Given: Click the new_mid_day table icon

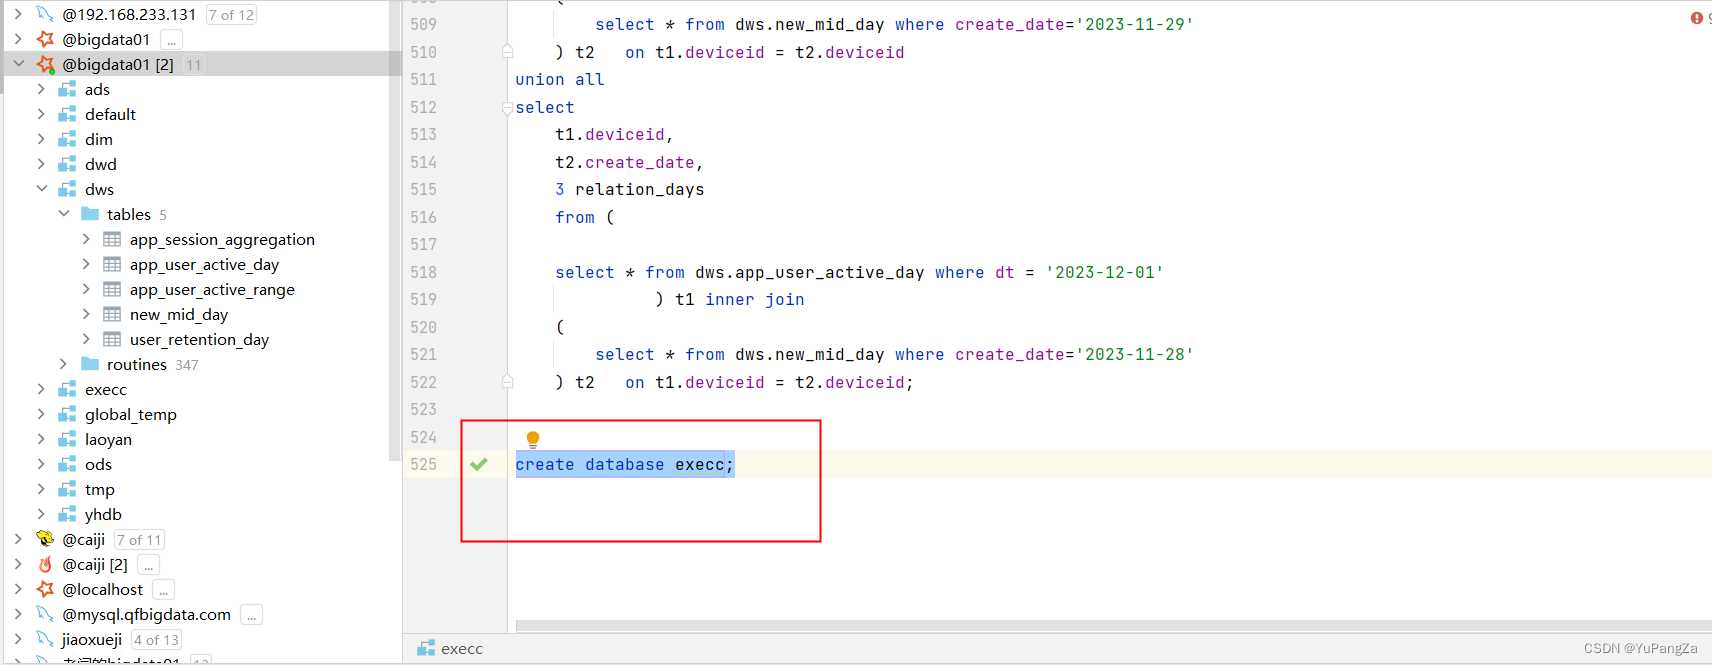Looking at the screenshot, I should pyautogui.click(x=112, y=314).
